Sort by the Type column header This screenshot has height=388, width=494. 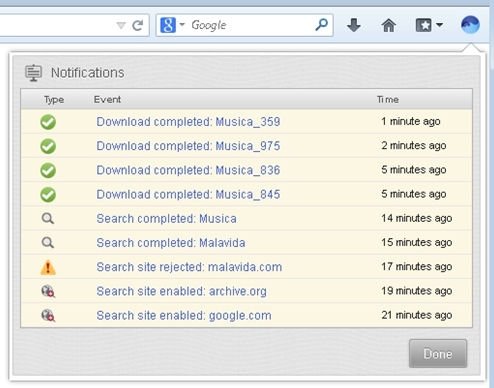coord(54,99)
